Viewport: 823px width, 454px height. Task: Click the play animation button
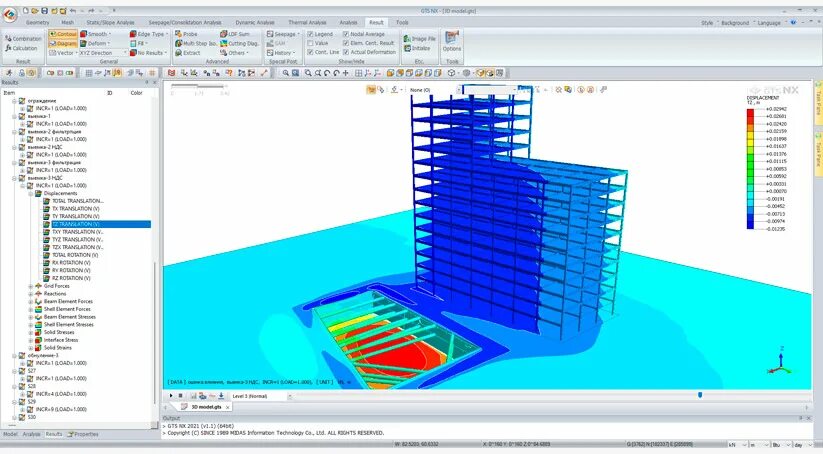click(171, 396)
